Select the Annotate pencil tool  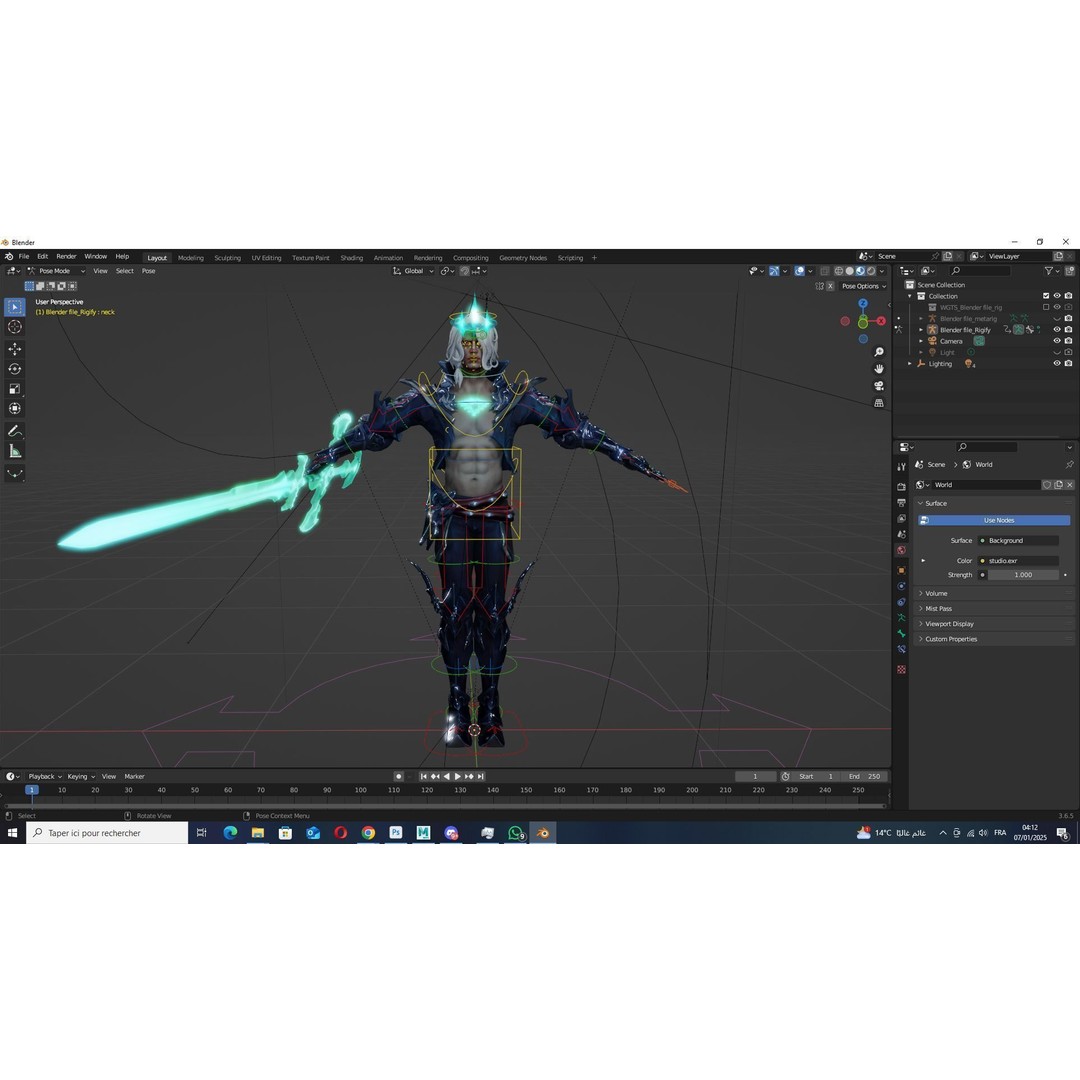(14, 431)
